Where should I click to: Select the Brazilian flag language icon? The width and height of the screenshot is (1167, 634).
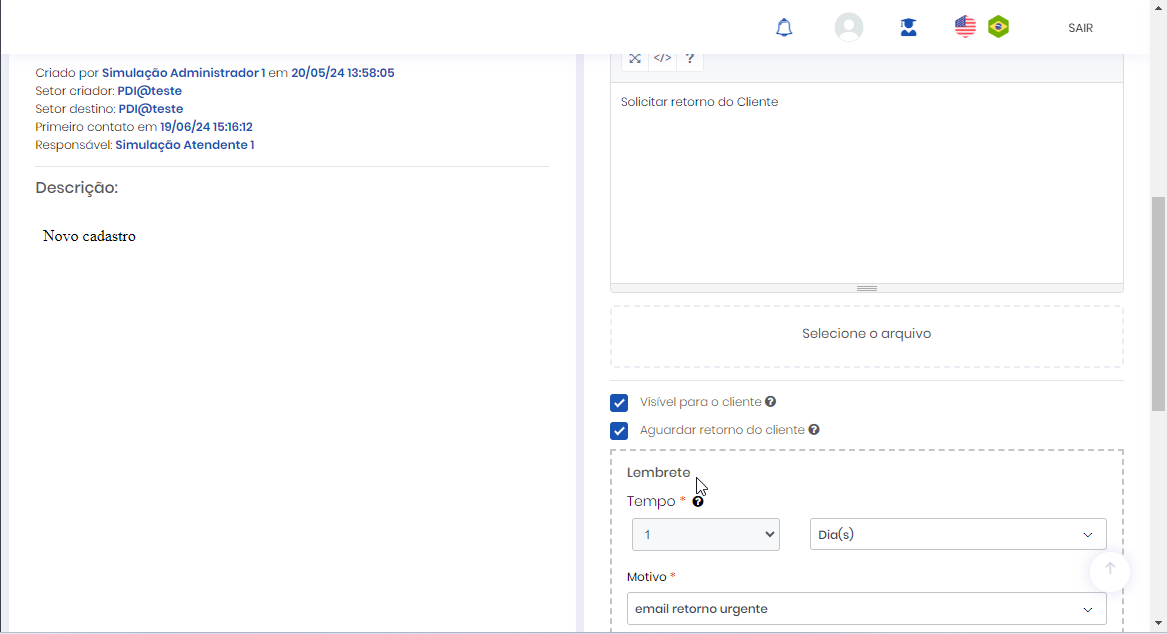[x=998, y=27]
